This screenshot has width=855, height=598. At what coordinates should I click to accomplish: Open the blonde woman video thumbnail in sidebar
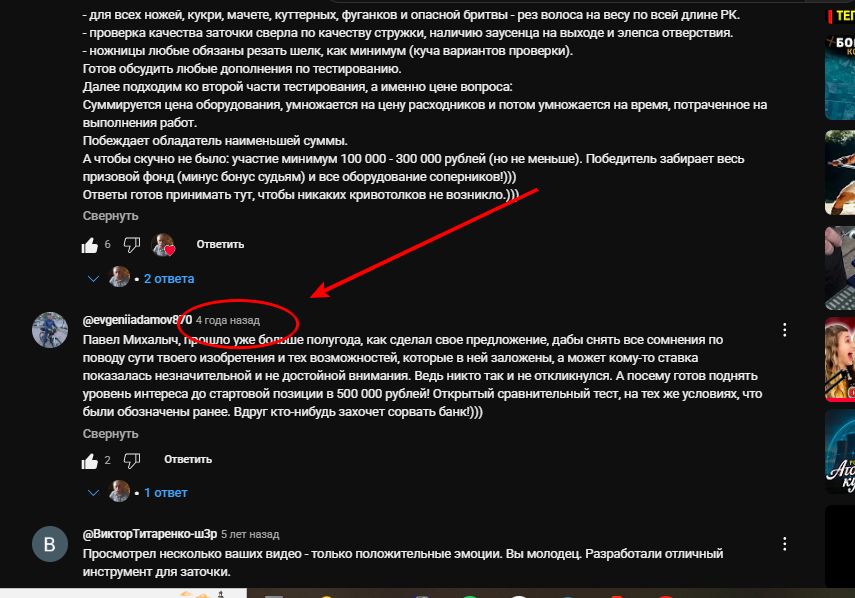[840, 360]
